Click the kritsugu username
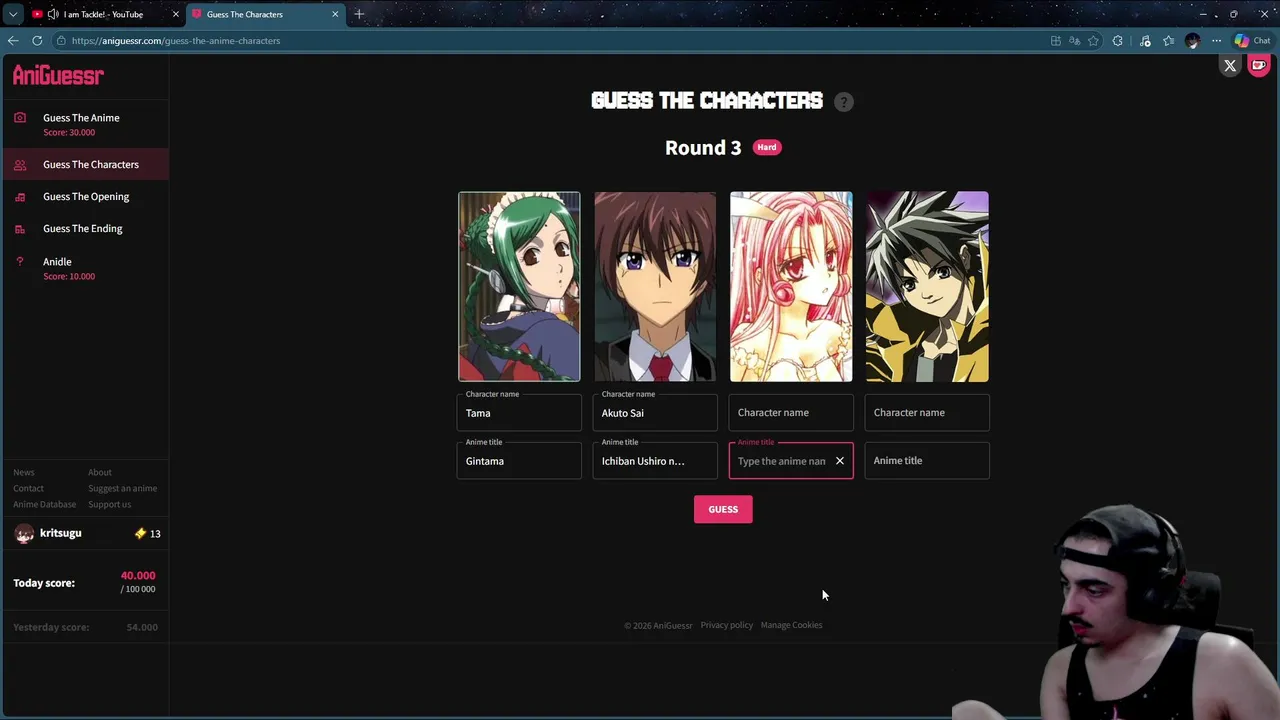This screenshot has width=1280, height=720. [60, 534]
